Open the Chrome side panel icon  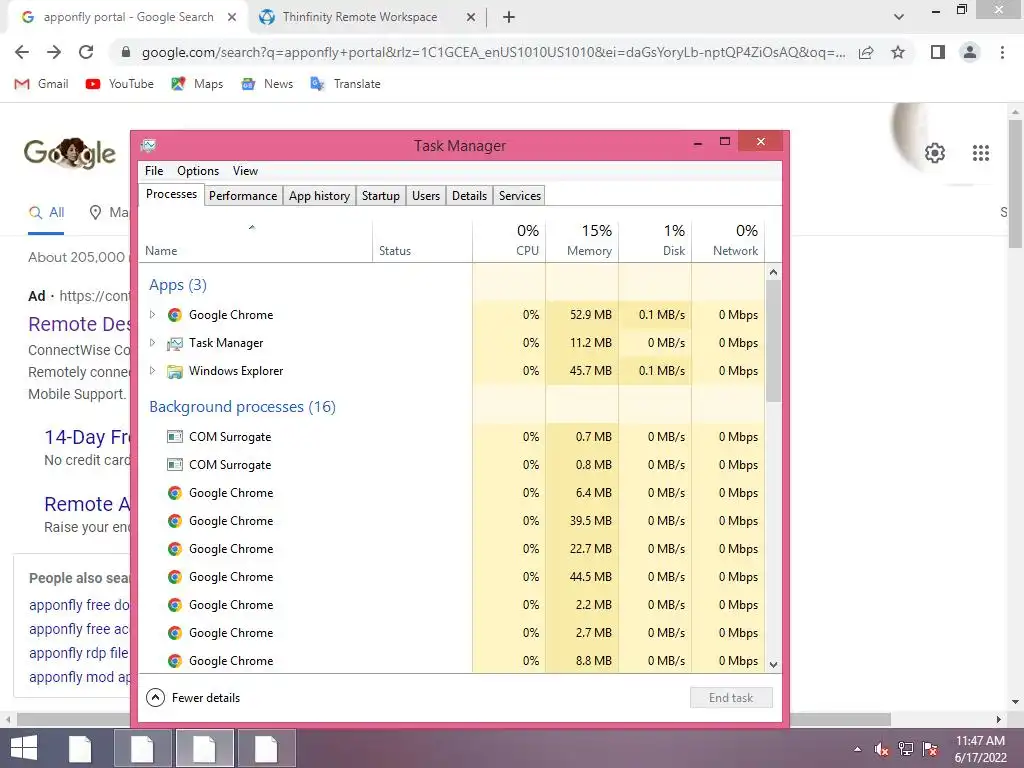click(x=938, y=52)
